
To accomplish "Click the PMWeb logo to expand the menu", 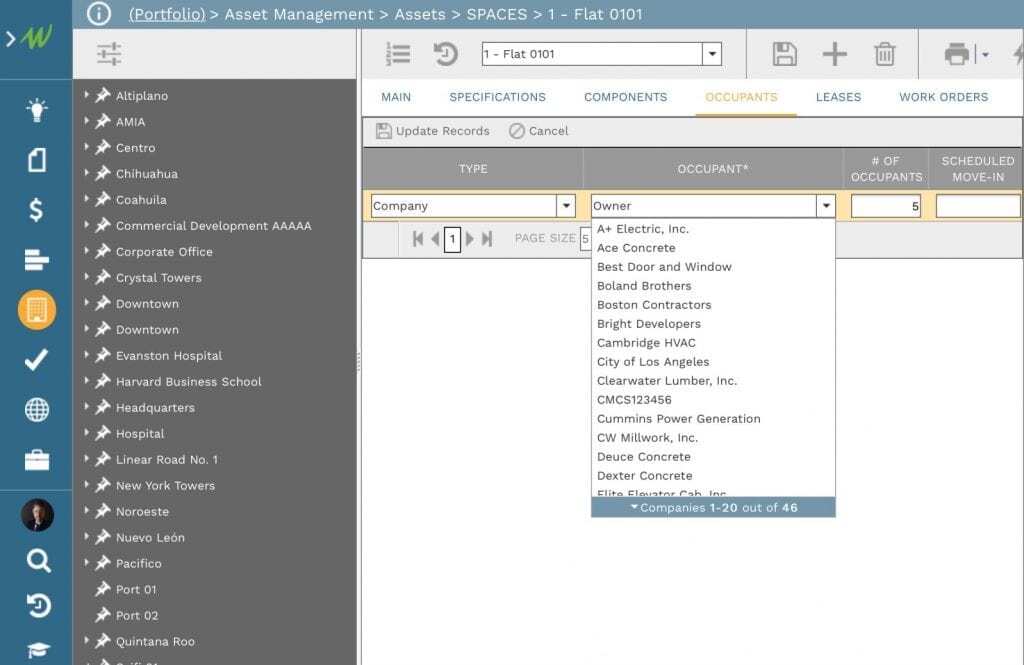I will click(36, 39).
